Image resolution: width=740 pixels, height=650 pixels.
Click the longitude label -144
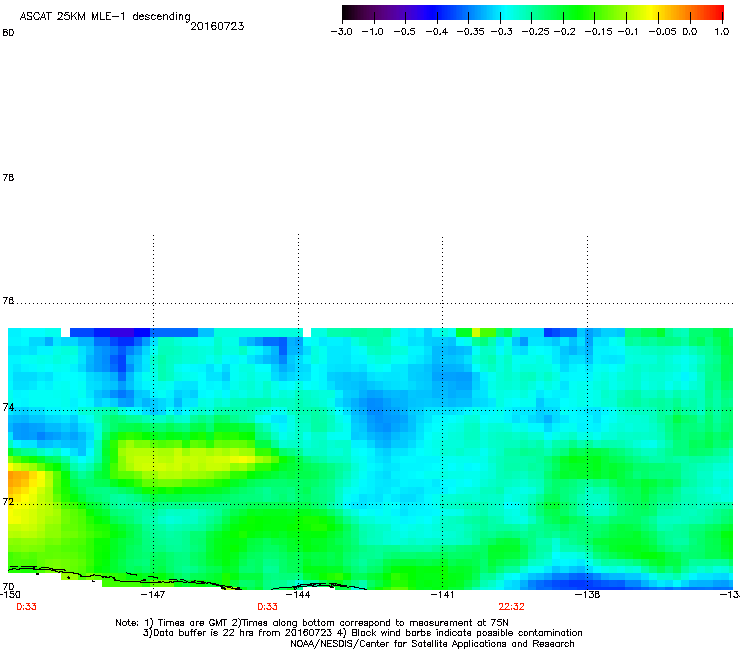[x=298, y=594]
